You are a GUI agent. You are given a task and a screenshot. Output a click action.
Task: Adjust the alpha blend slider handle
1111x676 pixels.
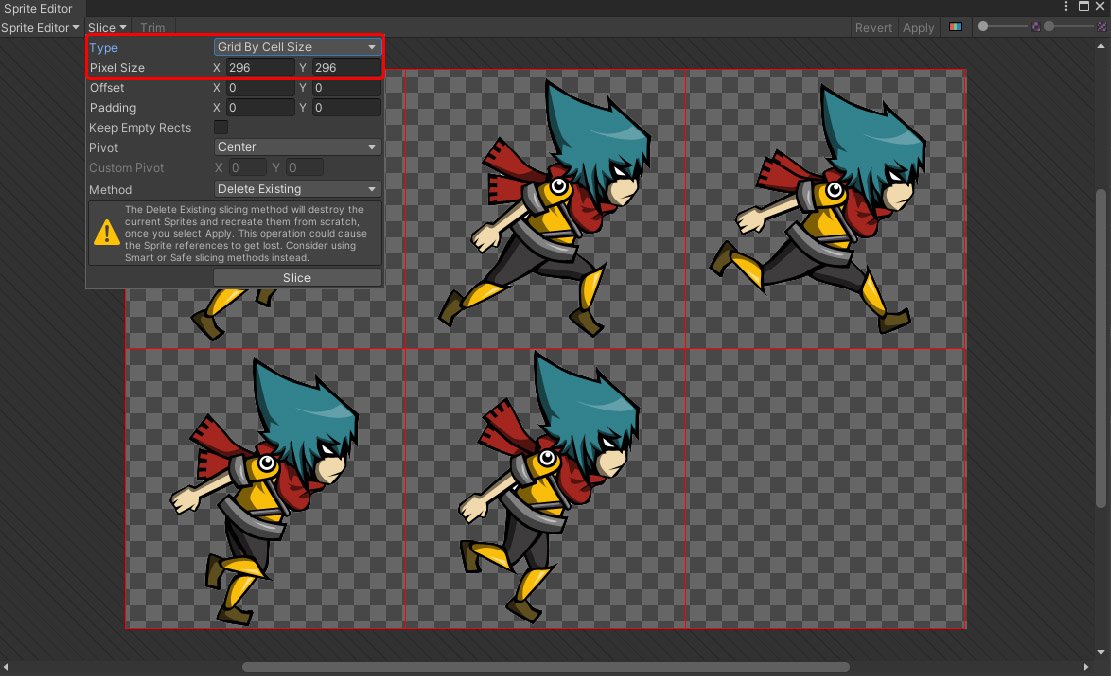[983, 26]
